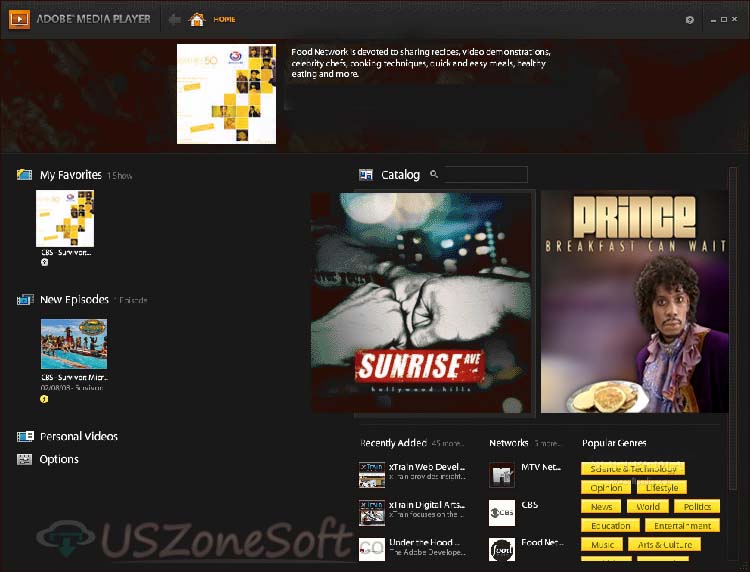Show more Recently Added shows
This screenshot has width=750, height=572.
click(x=448, y=443)
